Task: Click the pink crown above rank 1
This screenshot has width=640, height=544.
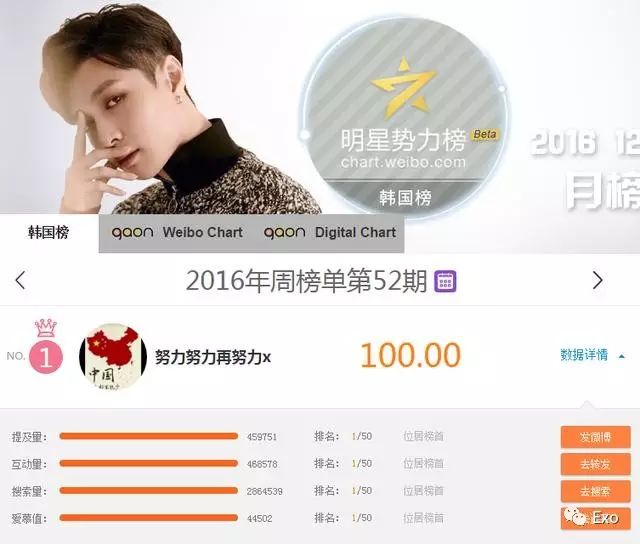Action: pos(46,328)
